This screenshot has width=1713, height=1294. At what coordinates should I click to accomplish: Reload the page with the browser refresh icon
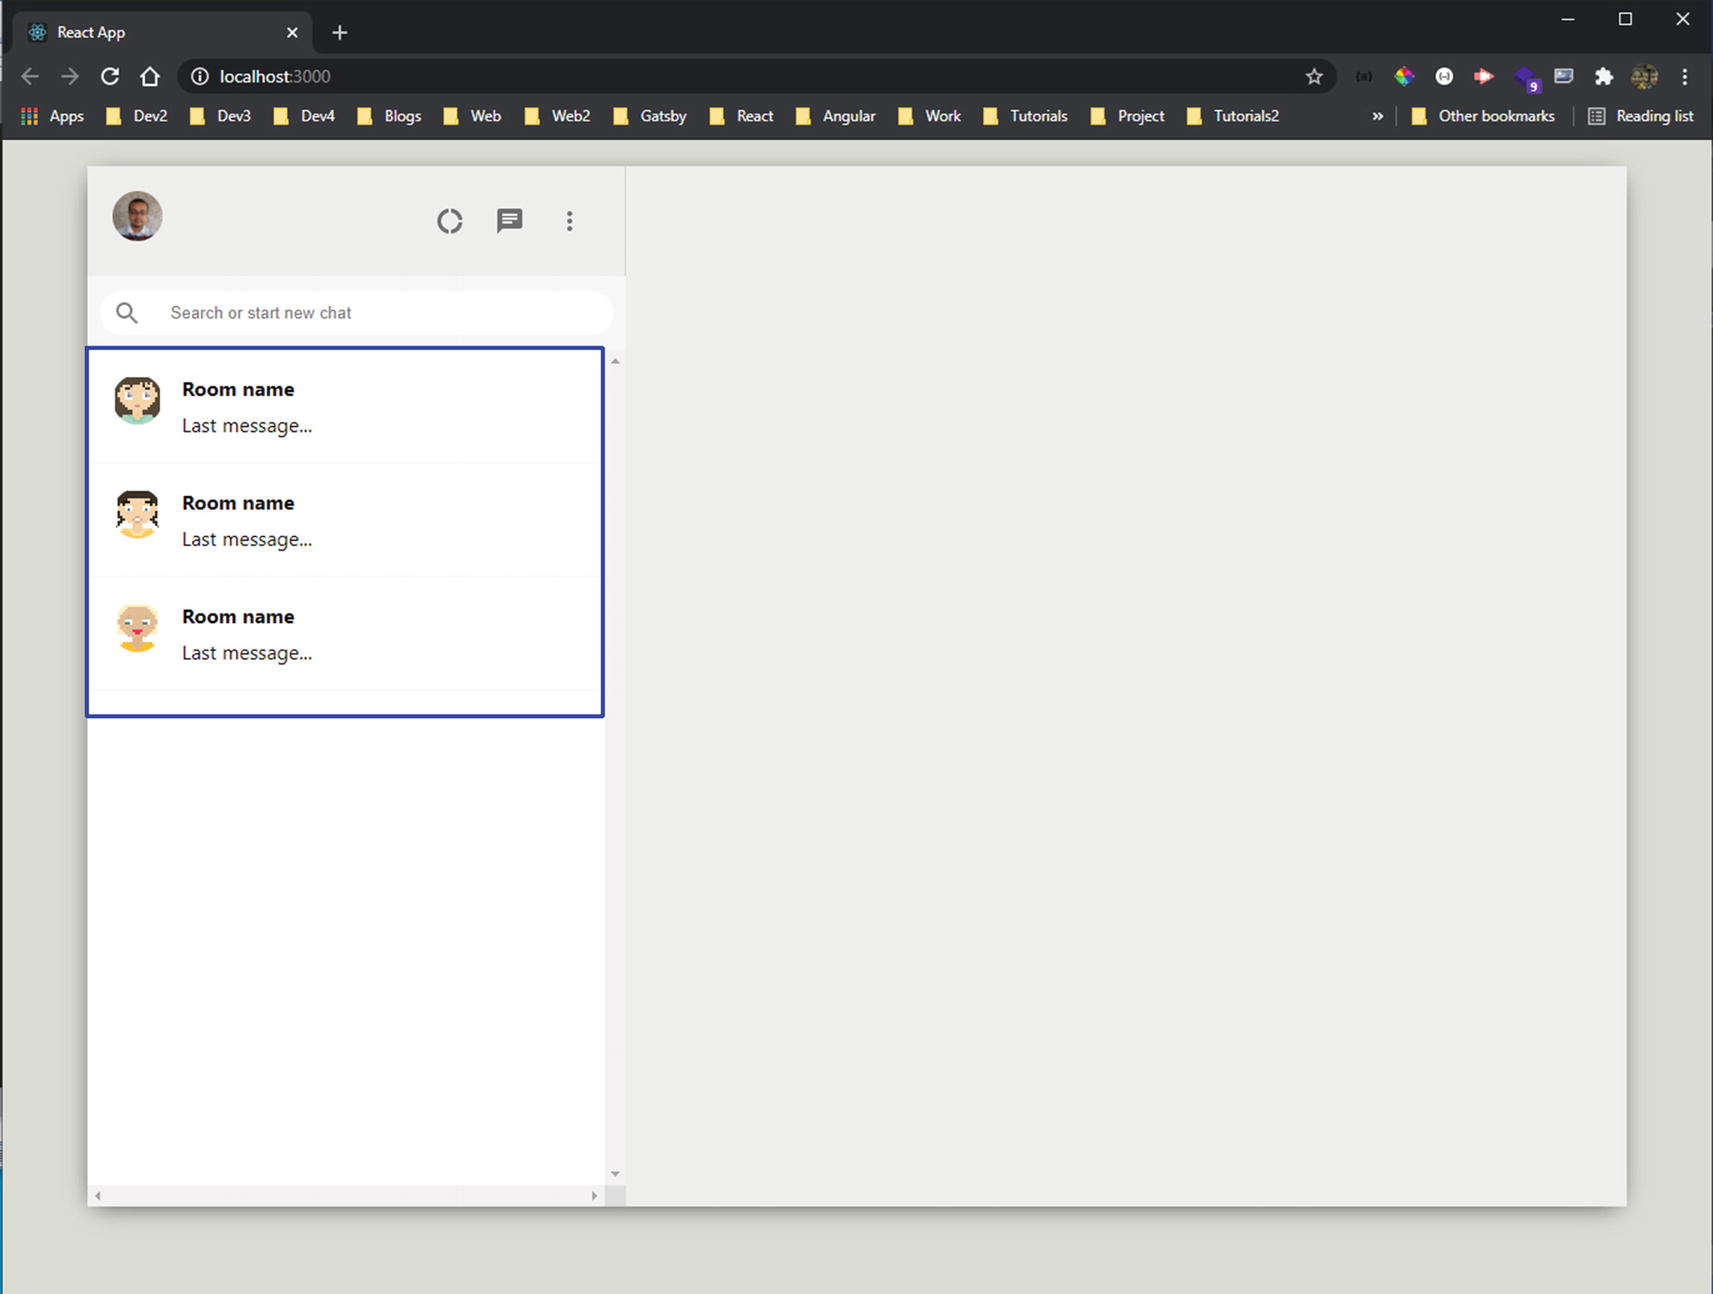click(x=110, y=76)
